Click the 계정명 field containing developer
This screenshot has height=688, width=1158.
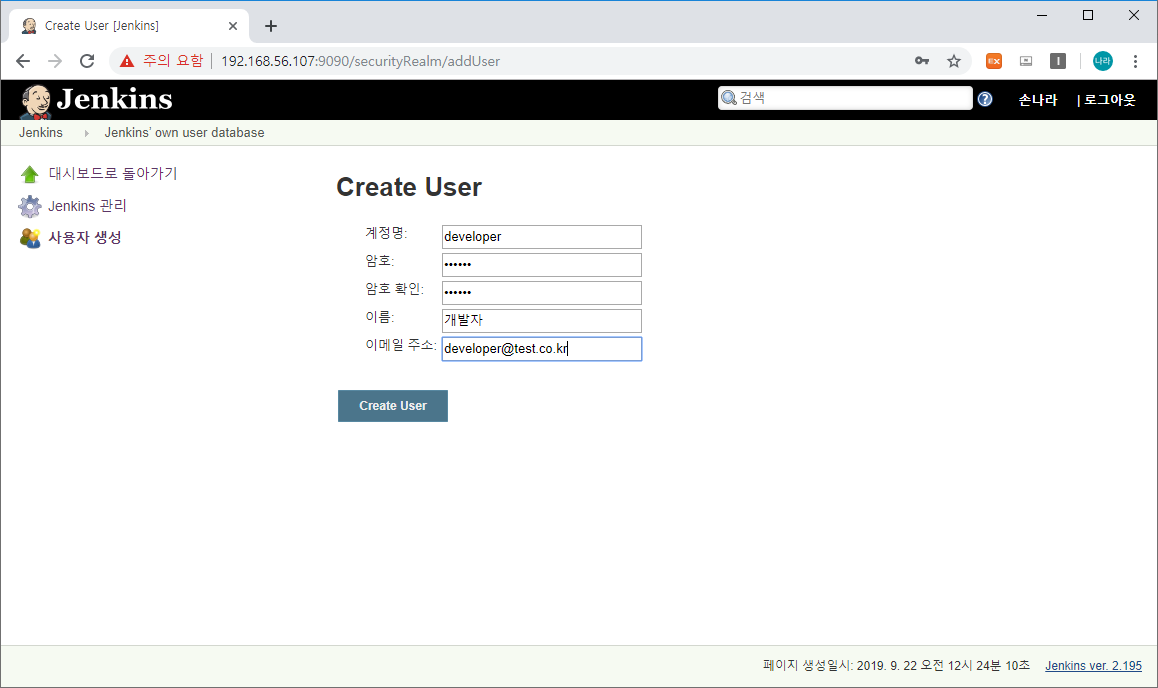pyautogui.click(x=541, y=237)
